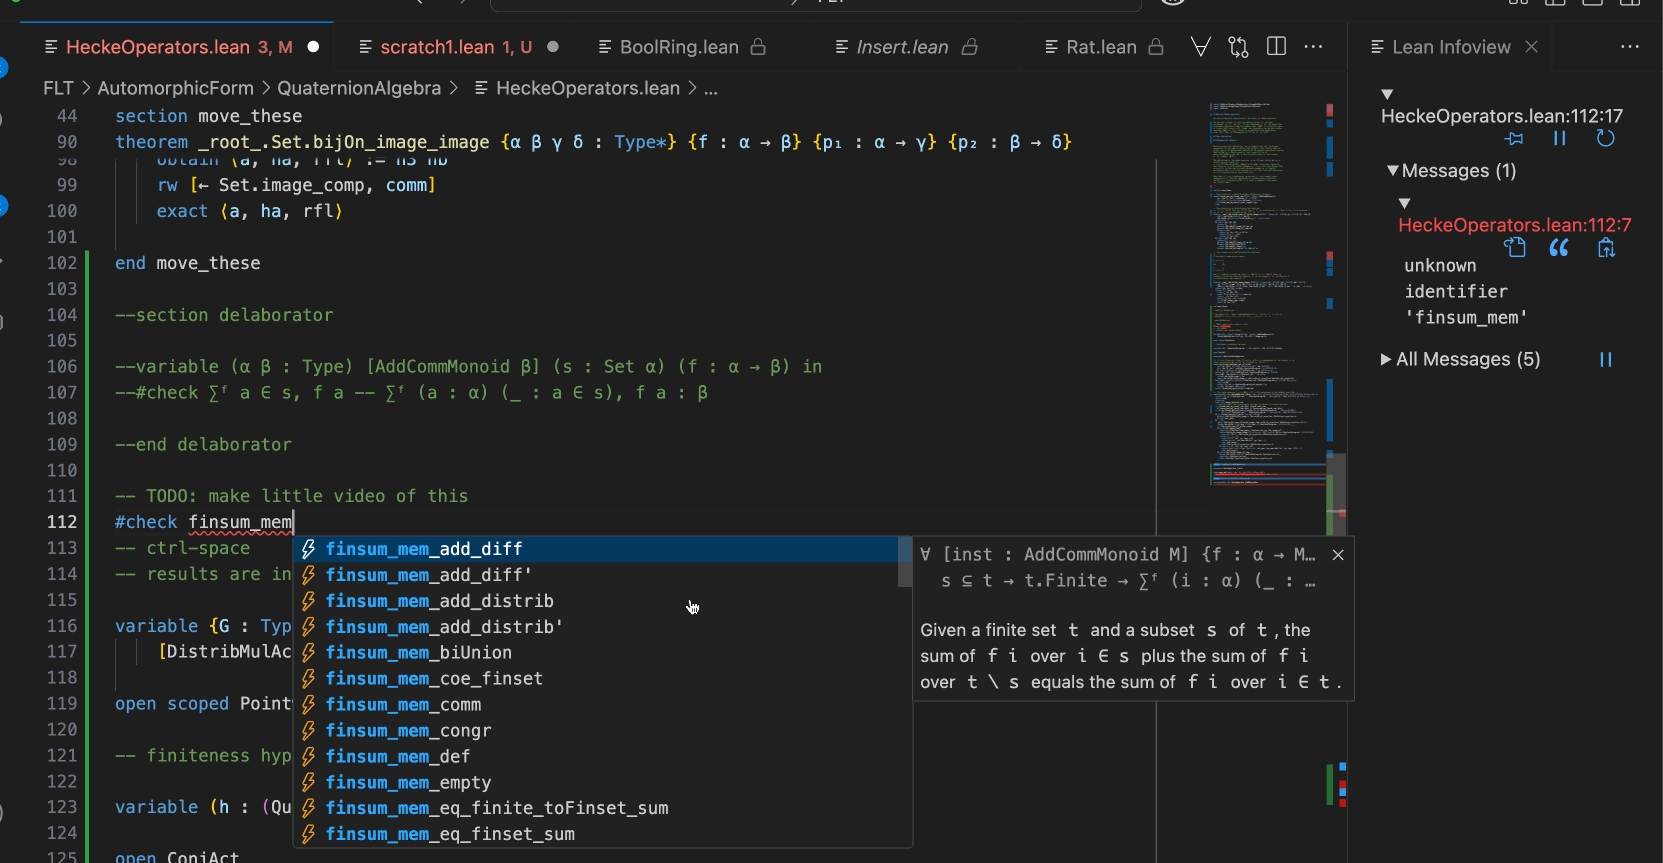Close the completion documentation popup

(x=1338, y=555)
